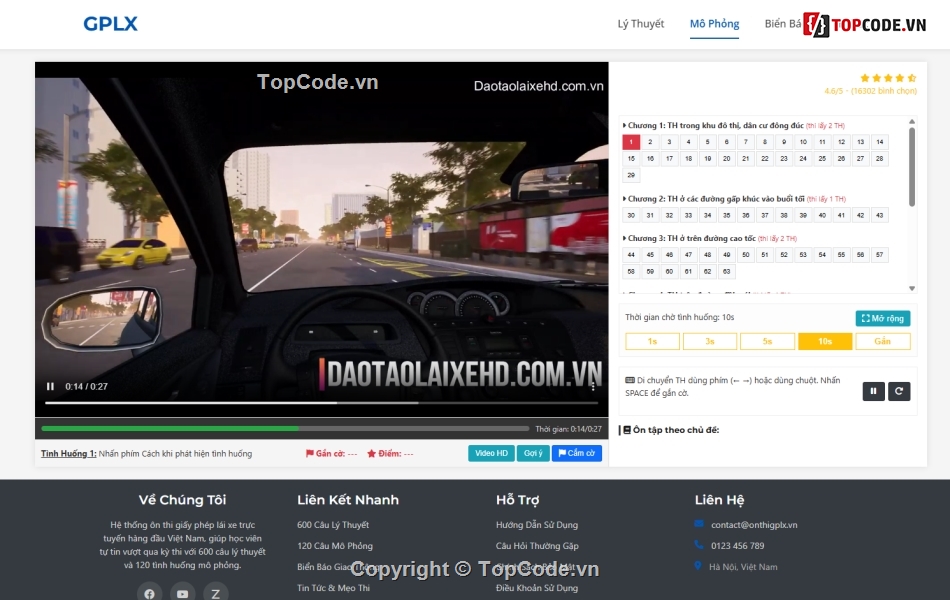Open the 'Mô Phỏng' tab
950x600 pixels.
pyautogui.click(x=714, y=24)
